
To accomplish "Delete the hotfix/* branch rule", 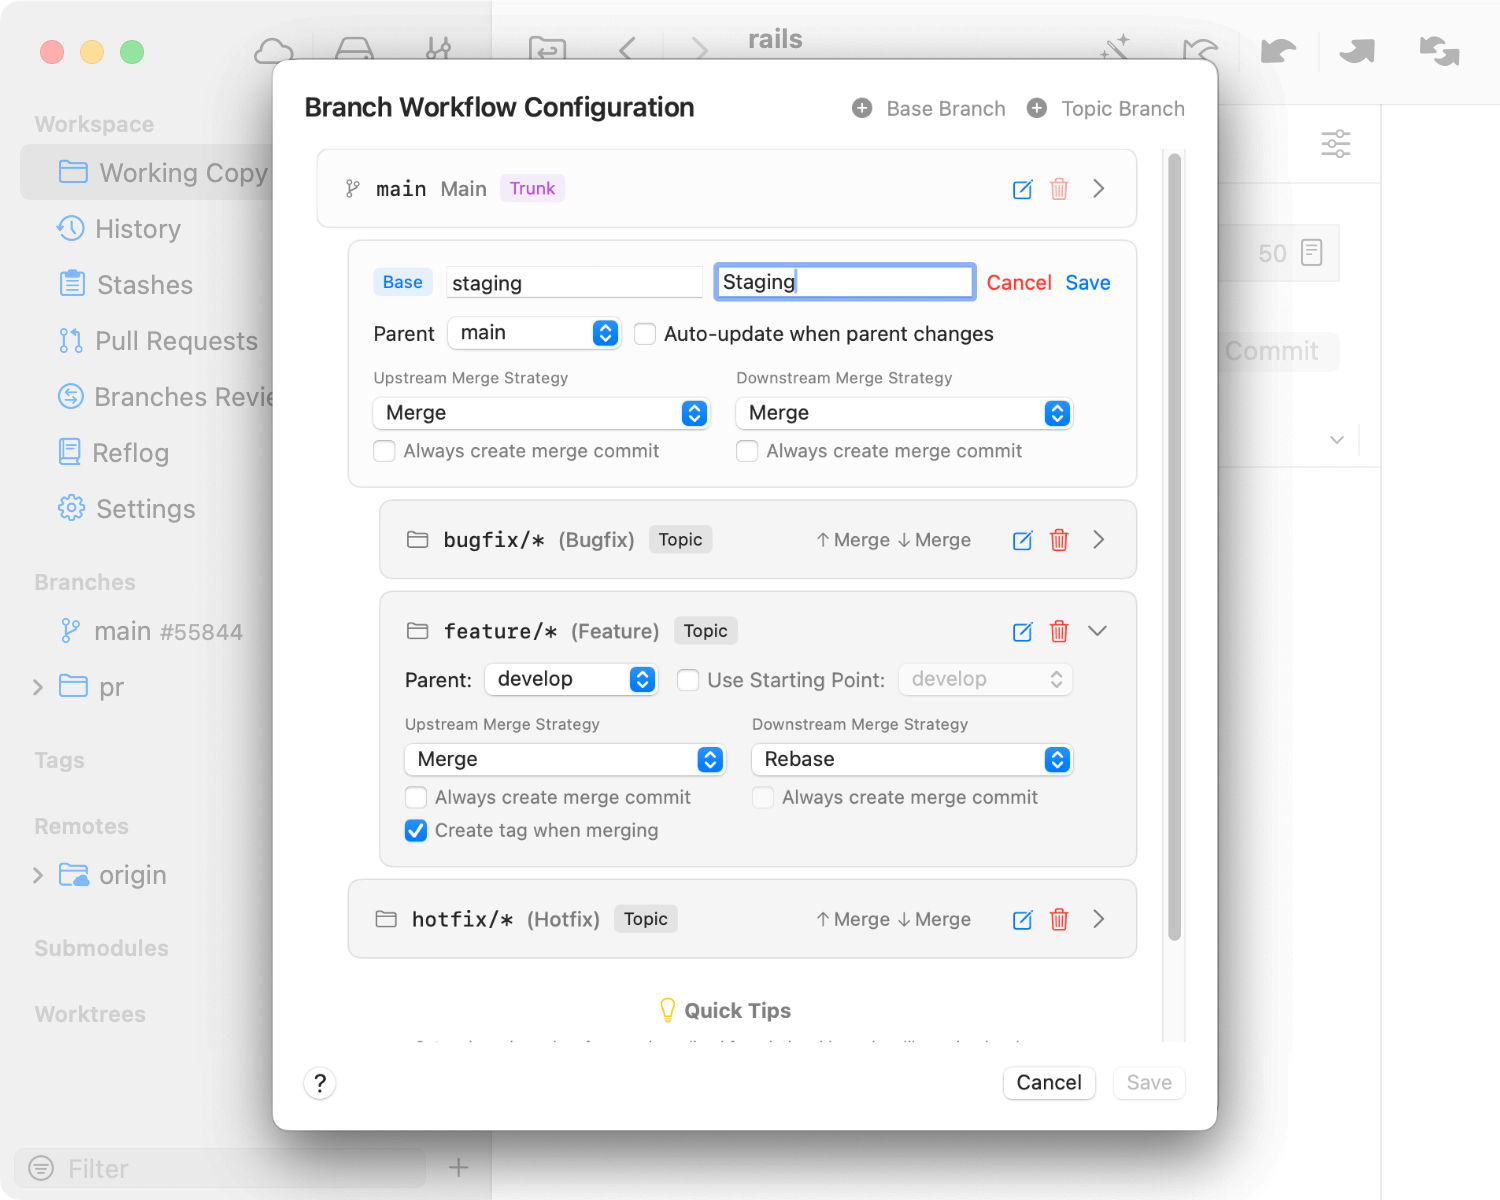I will [x=1059, y=919].
